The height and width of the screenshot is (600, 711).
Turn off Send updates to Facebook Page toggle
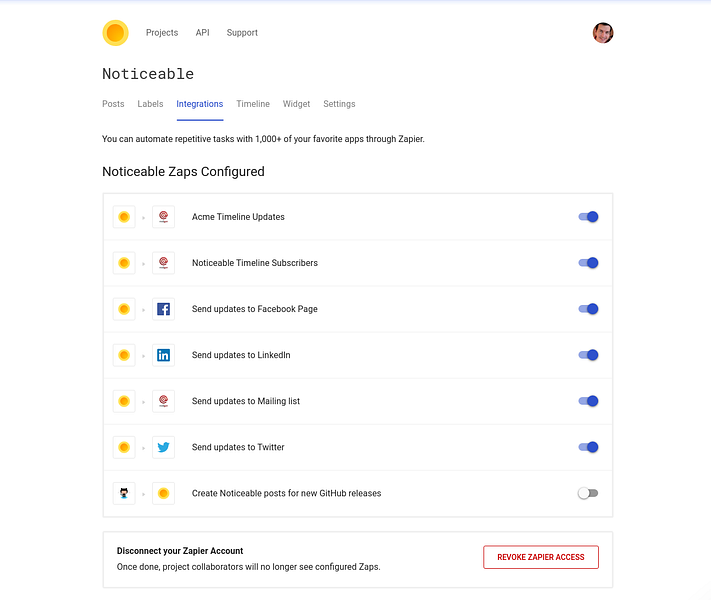coord(588,309)
